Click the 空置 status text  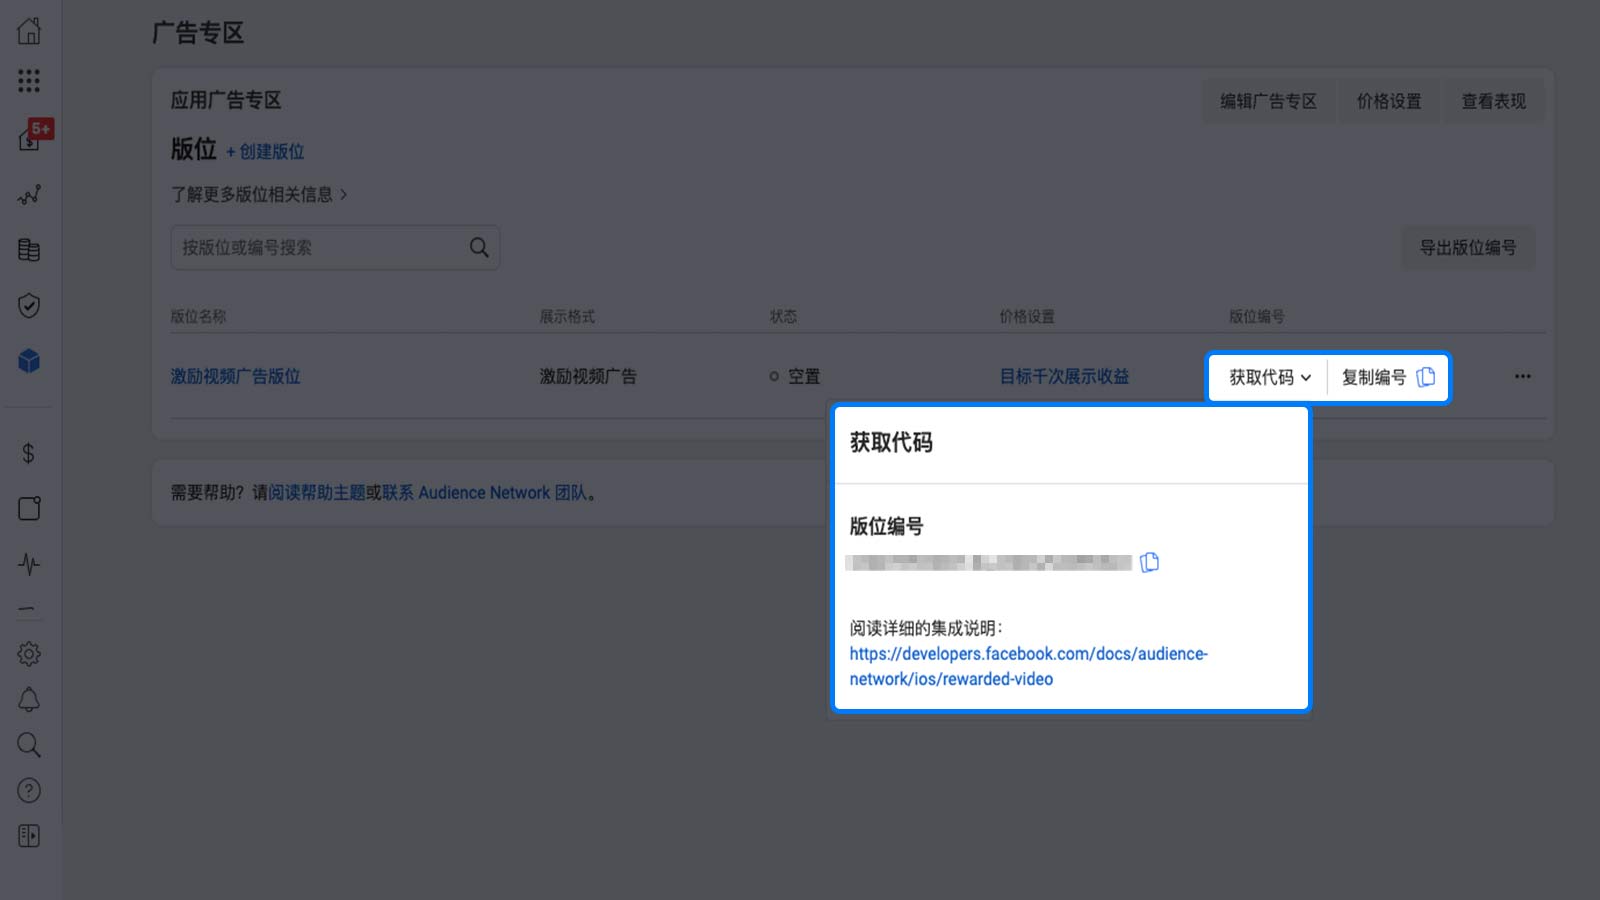(x=804, y=376)
